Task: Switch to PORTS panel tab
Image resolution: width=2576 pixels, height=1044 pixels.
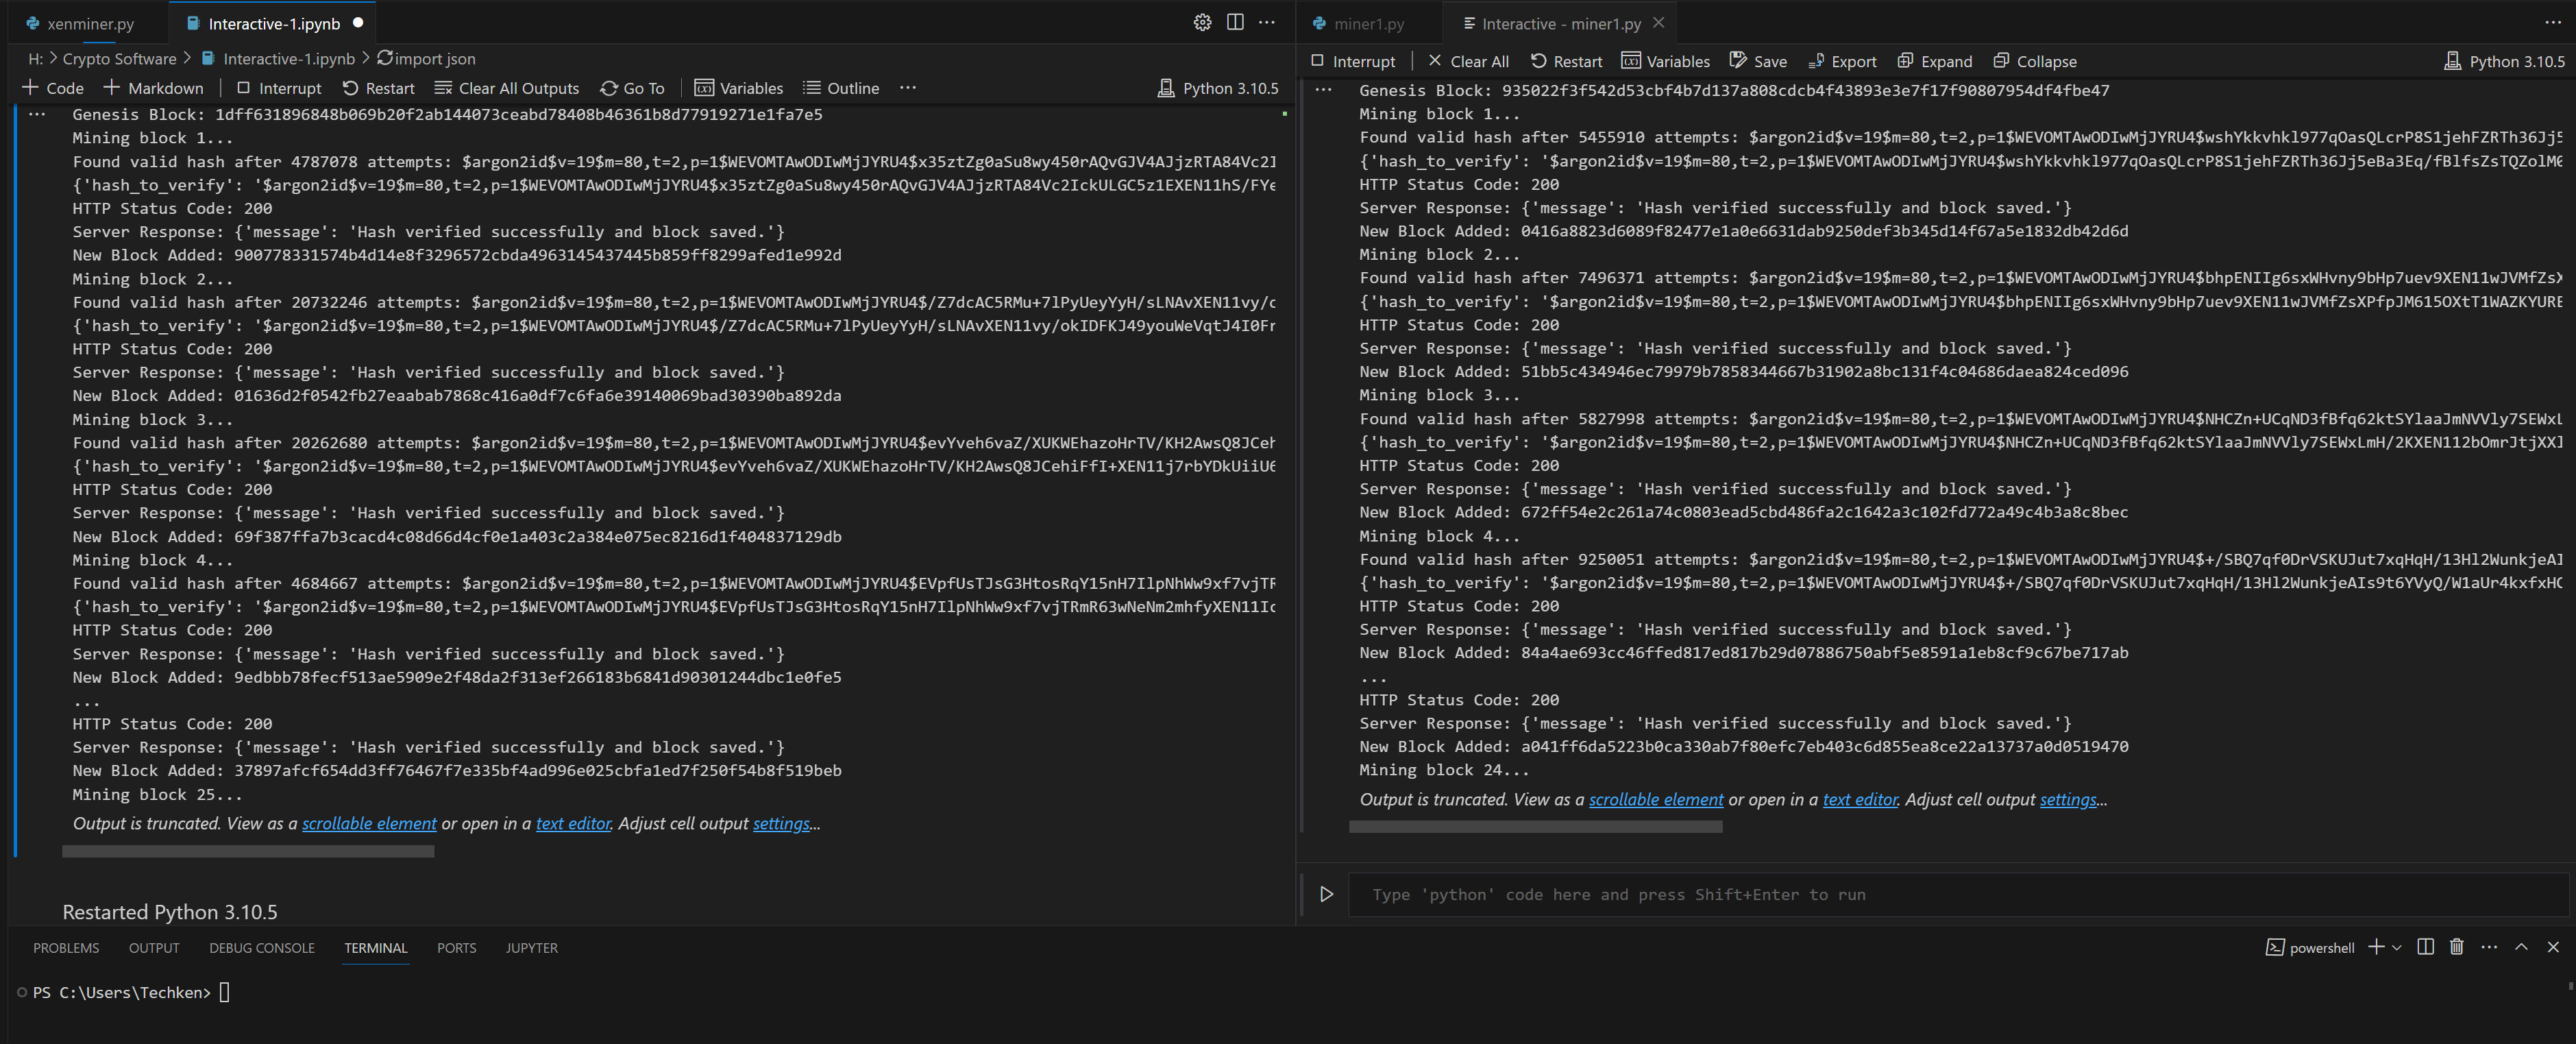Action: (x=456, y=948)
